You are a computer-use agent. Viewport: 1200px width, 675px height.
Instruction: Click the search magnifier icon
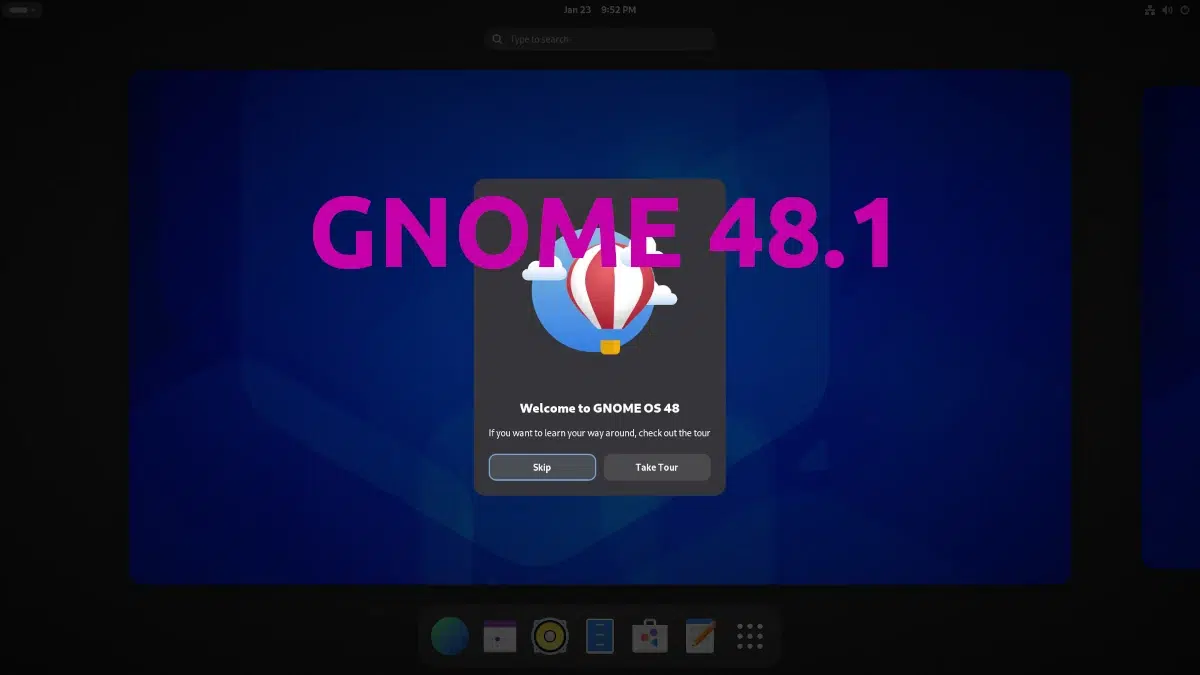click(498, 39)
